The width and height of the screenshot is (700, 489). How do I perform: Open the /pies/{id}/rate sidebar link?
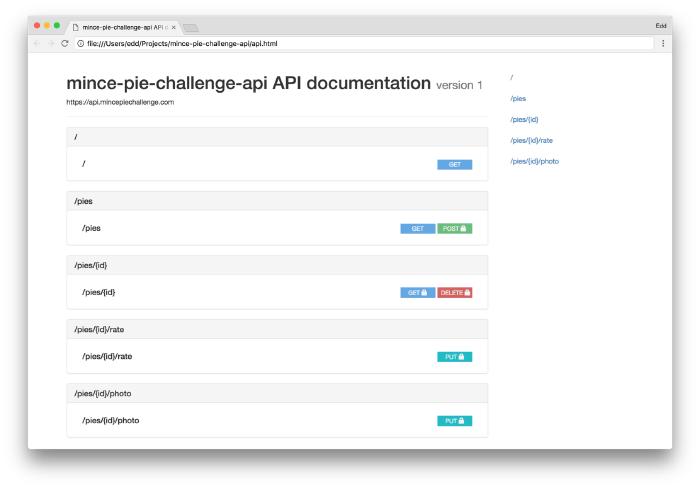tap(531, 140)
